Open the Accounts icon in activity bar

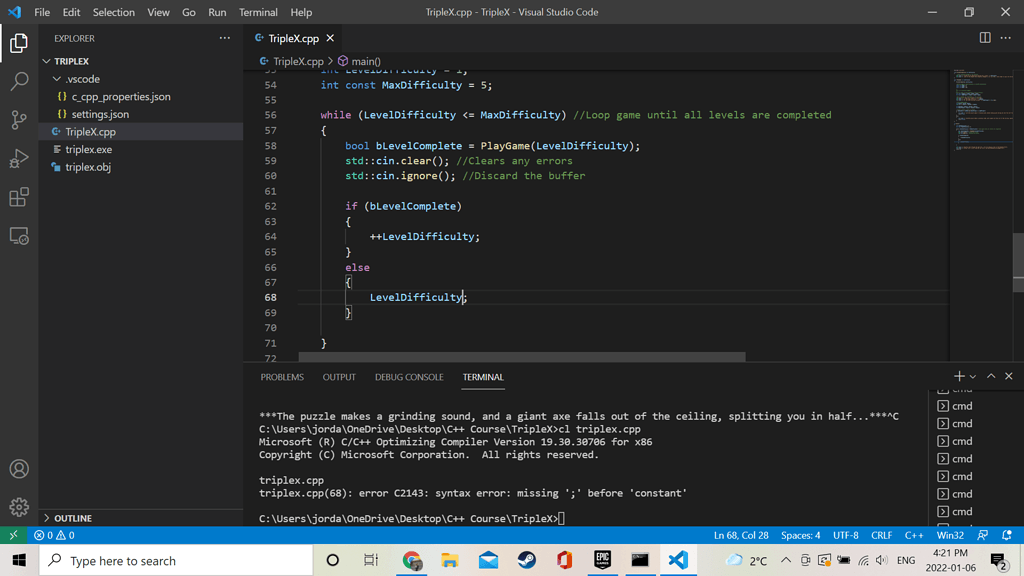(x=18, y=467)
